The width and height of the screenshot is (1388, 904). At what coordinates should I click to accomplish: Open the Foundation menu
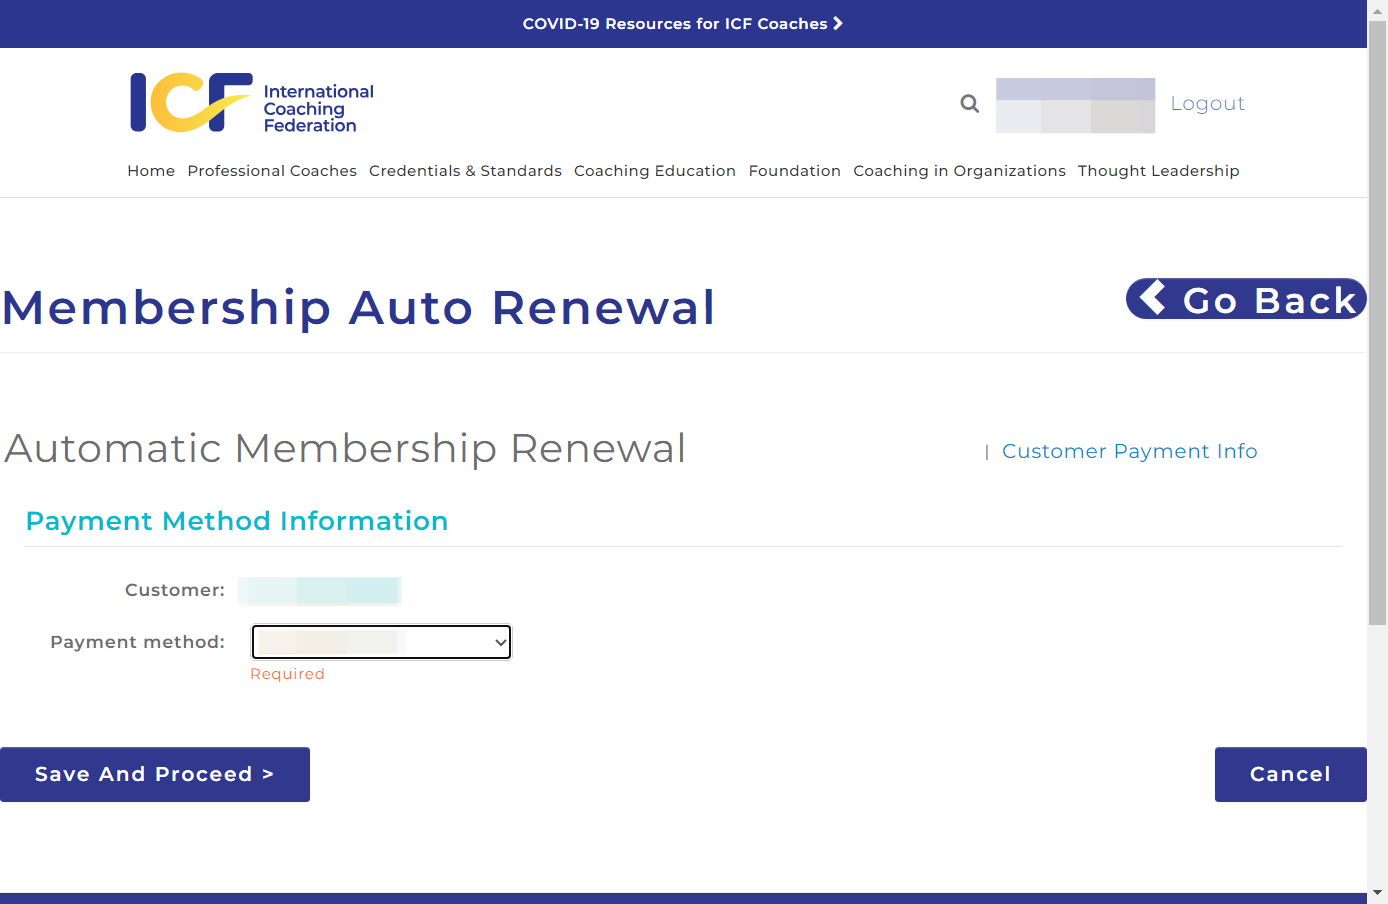(x=795, y=171)
